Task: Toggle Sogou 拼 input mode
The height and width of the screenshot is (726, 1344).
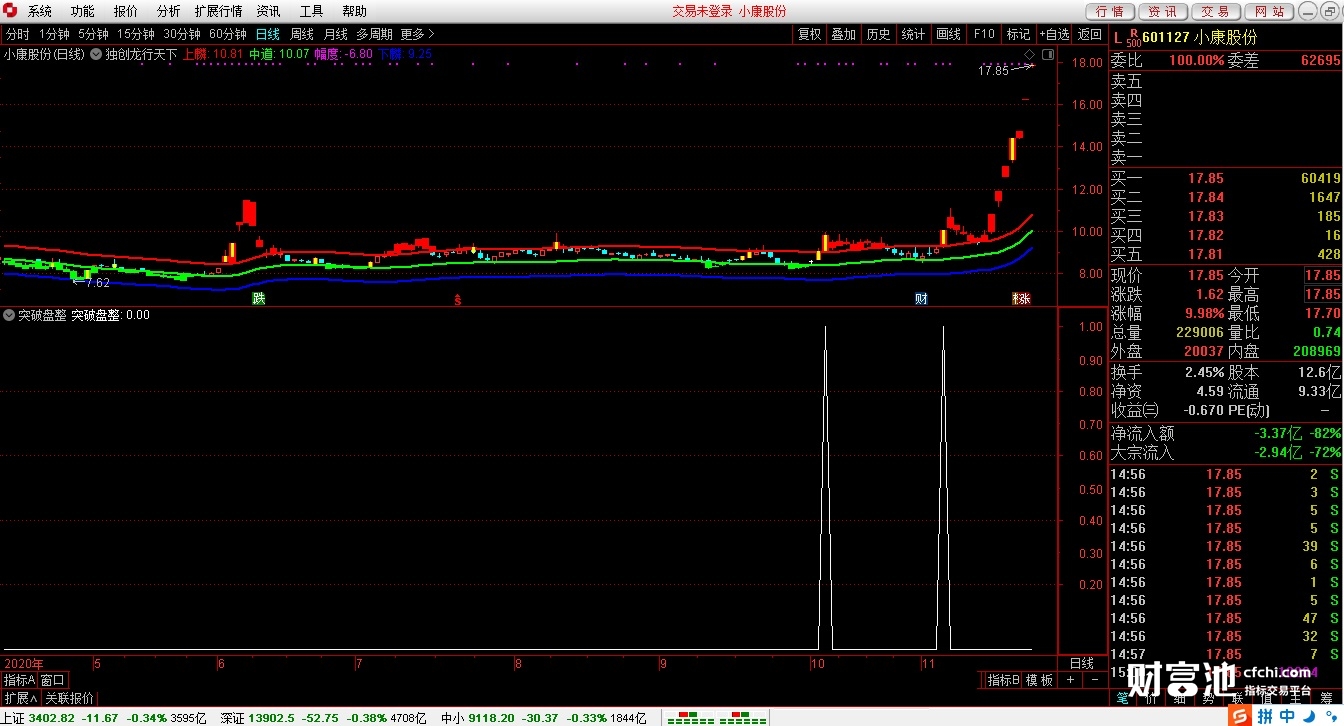Action: [1265, 716]
